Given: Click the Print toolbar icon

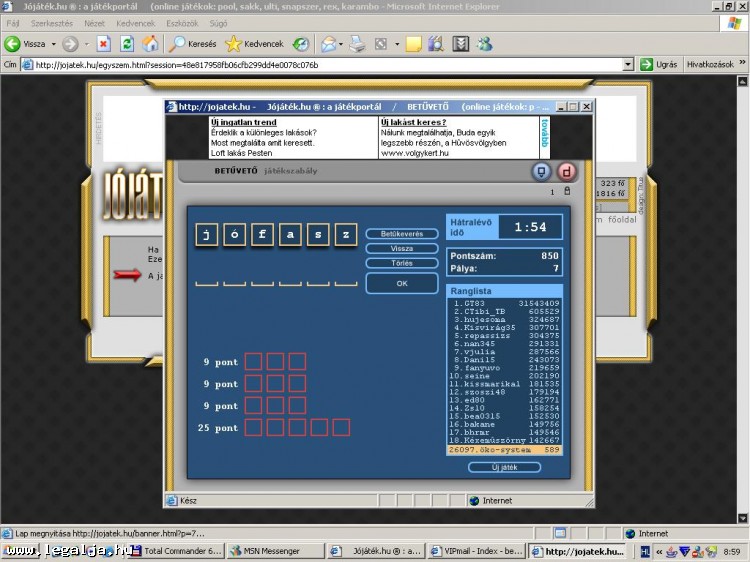Looking at the screenshot, I should 358,44.
